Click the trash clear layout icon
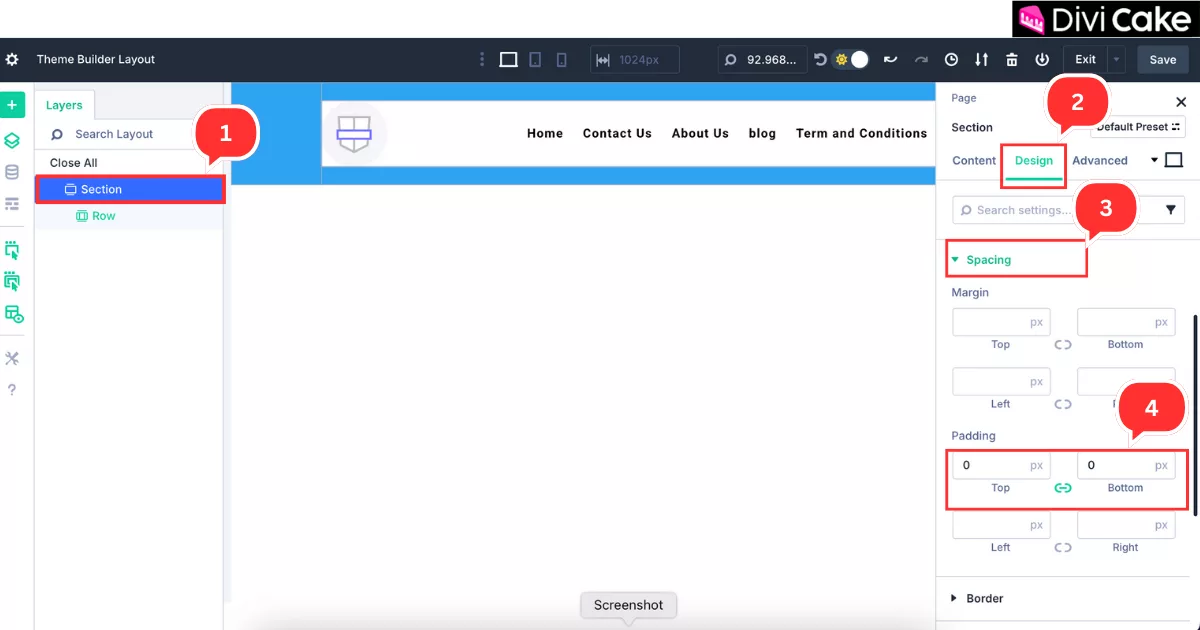This screenshot has width=1200, height=630. [x=1012, y=60]
